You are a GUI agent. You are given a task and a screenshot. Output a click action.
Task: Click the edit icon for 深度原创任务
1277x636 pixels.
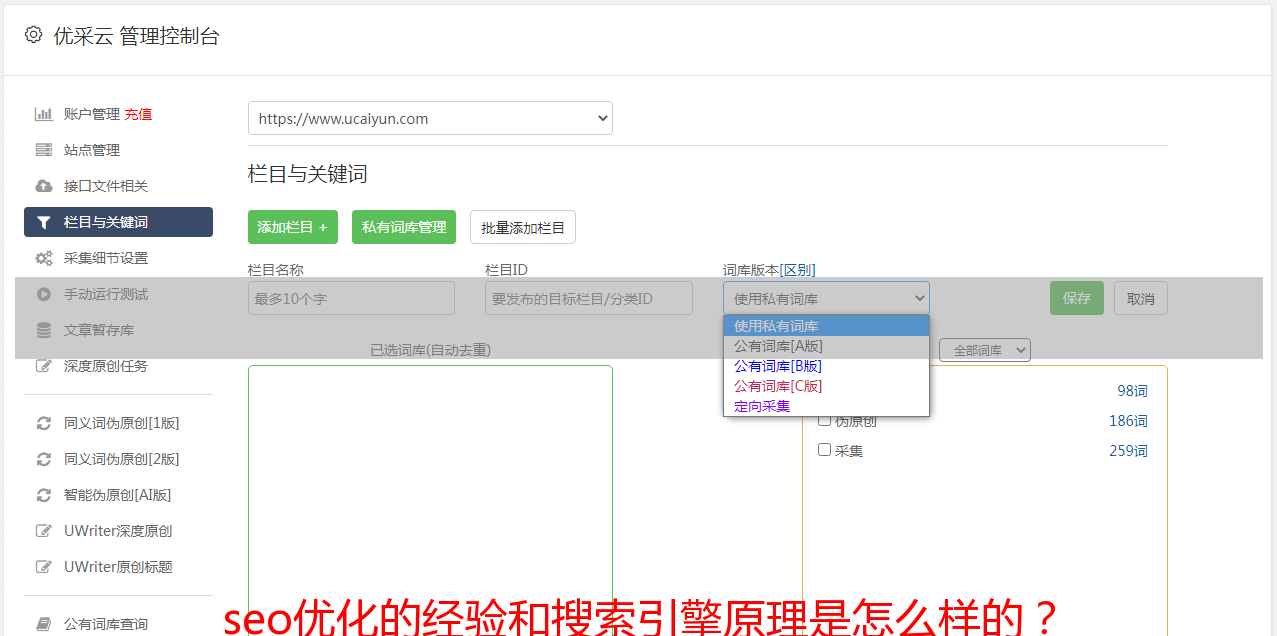pos(43,366)
